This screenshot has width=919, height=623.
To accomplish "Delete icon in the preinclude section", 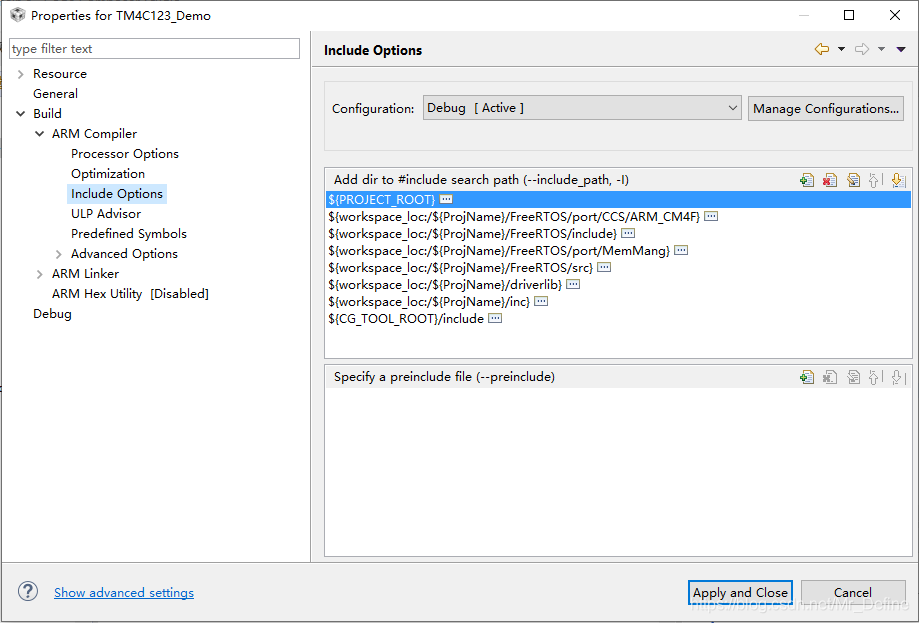I will point(830,377).
